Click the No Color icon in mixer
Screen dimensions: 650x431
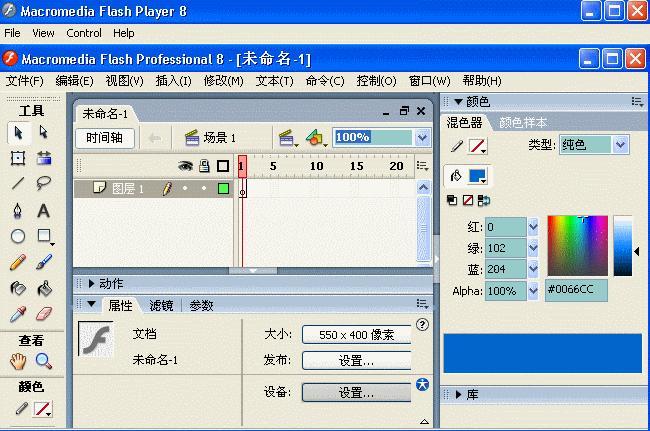pos(468,201)
